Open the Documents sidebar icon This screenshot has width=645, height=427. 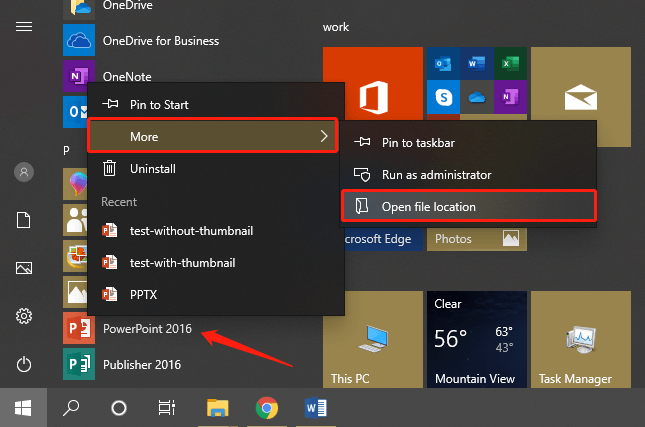23,220
